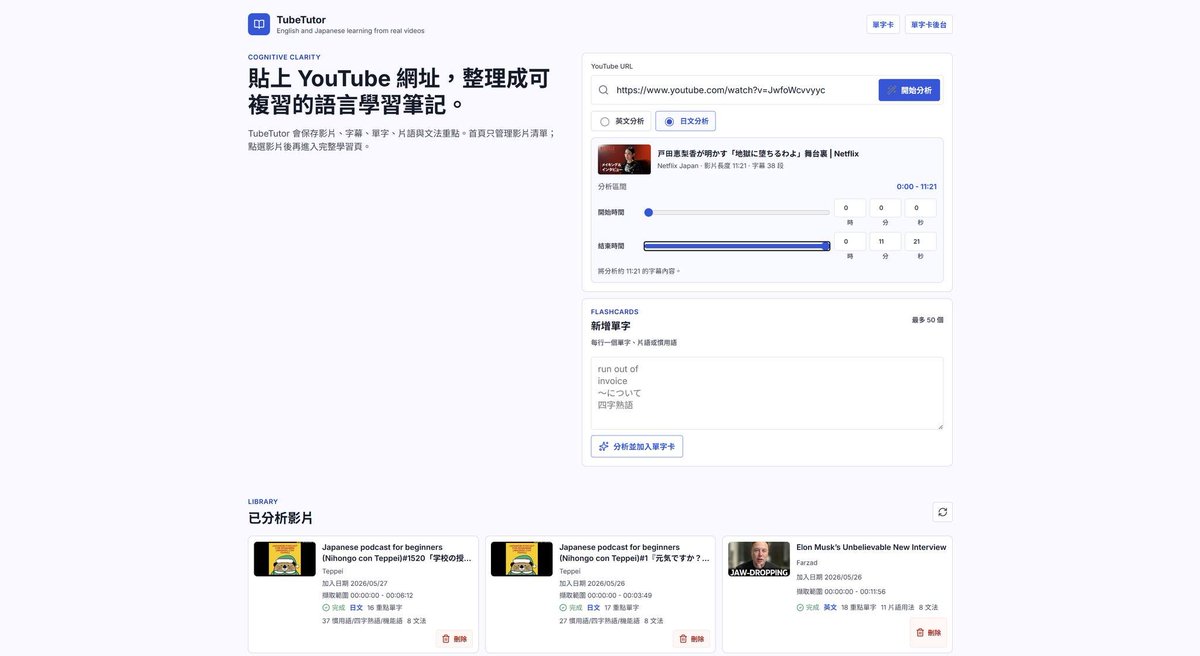Click the magnifier icon in URL field

(603, 90)
